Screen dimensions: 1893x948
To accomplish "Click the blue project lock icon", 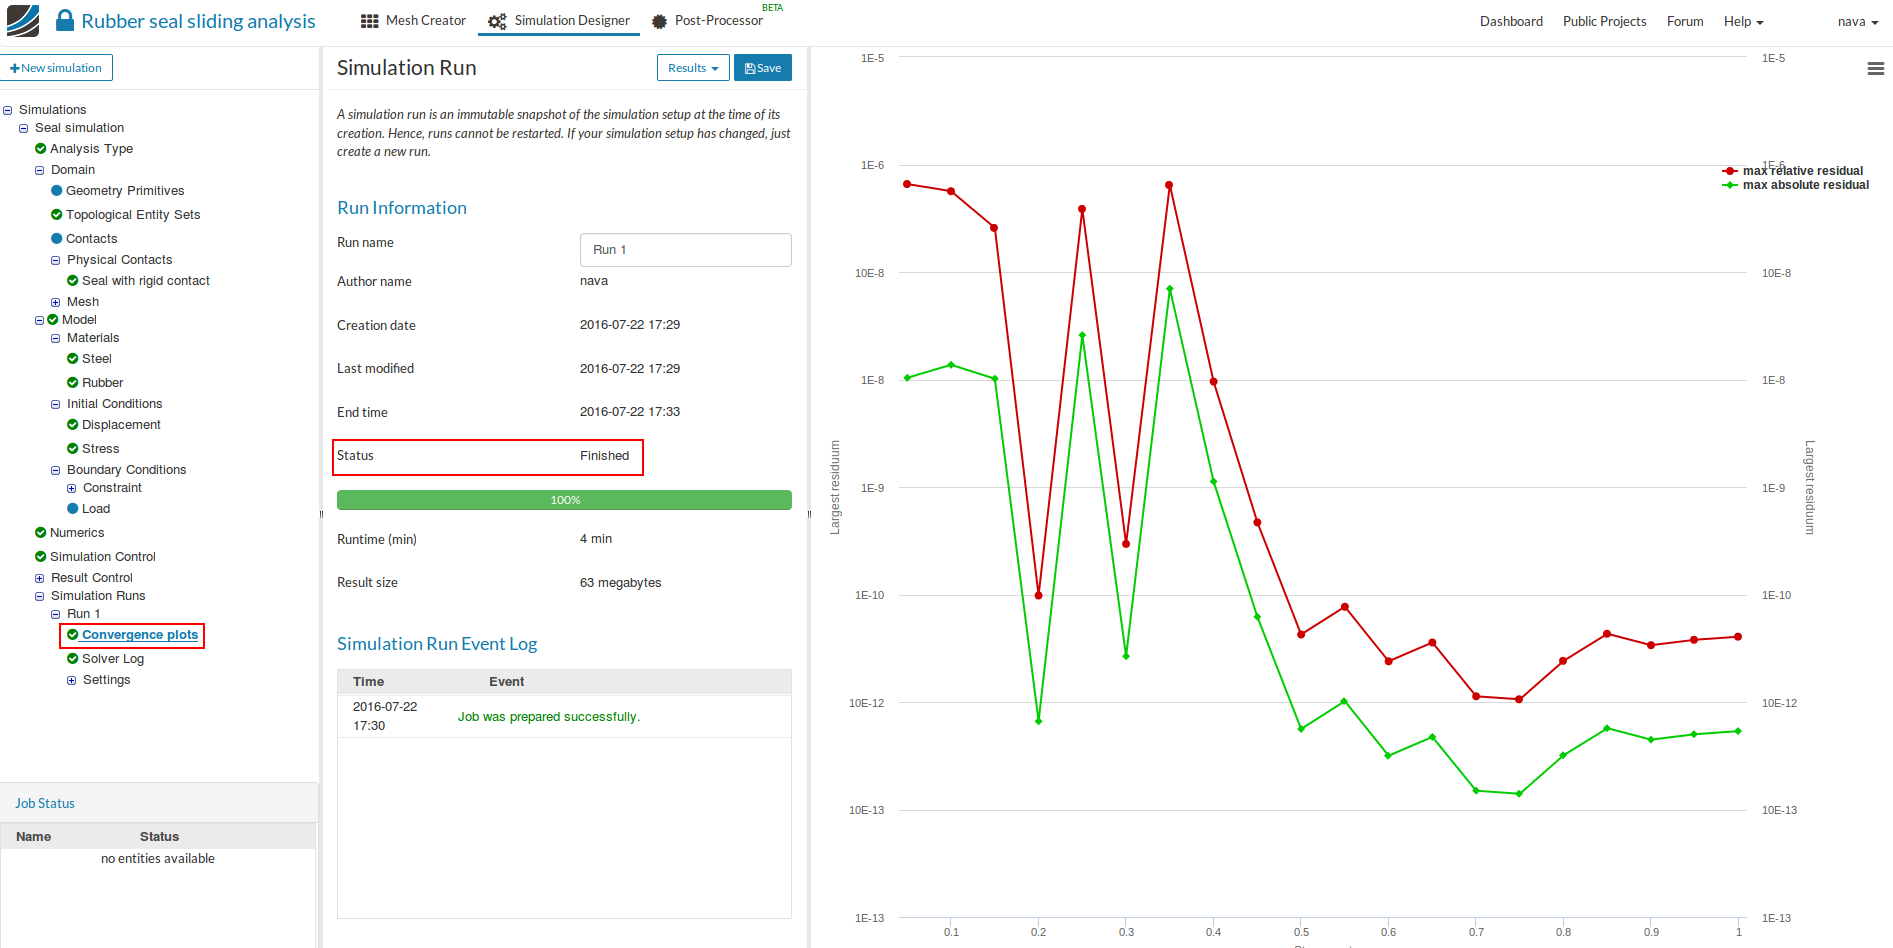I will tap(65, 21).
